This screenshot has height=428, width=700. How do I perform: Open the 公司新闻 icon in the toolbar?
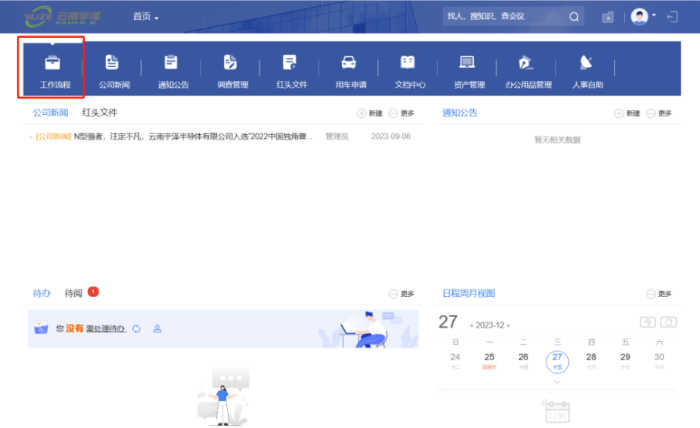click(x=112, y=68)
